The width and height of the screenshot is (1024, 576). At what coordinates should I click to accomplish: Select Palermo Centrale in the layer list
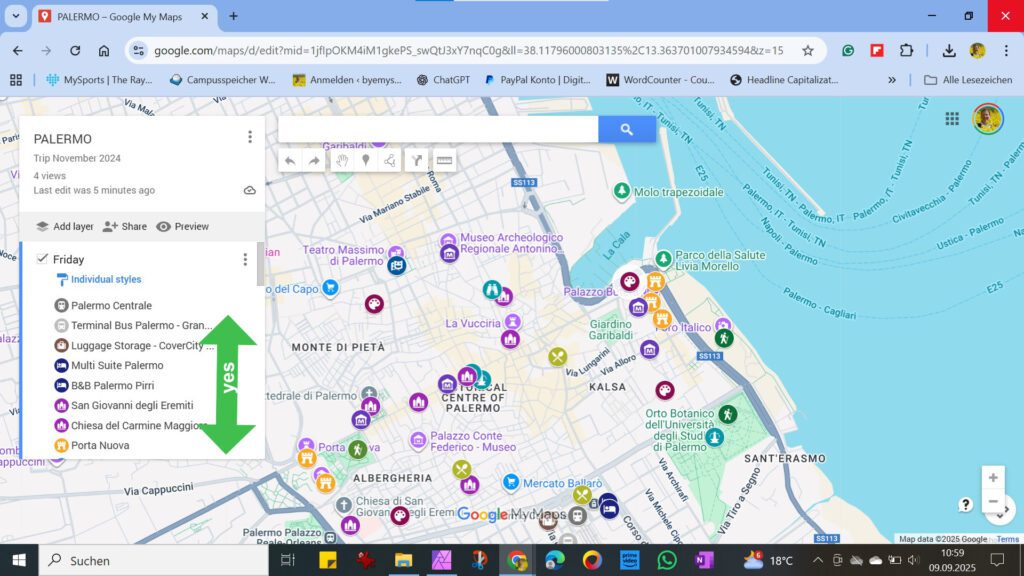pyautogui.click(x=110, y=305)
